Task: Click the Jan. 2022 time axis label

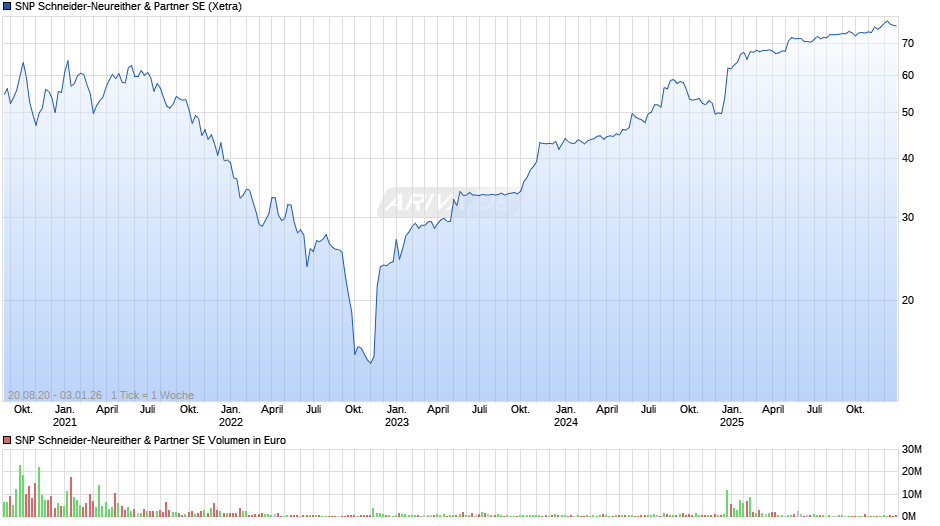Action: 231,416
